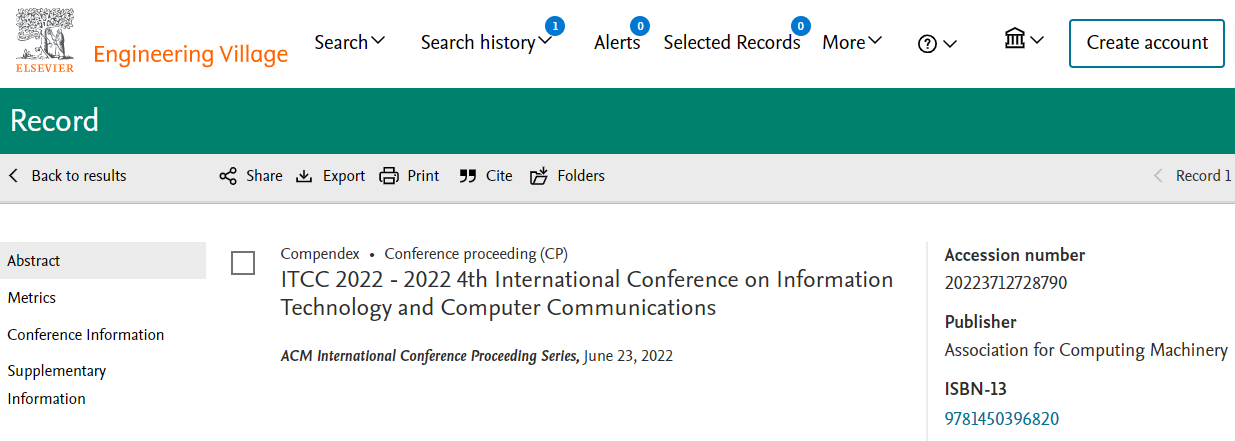Expand the Search menu
This screenshot has width=1235, height=441.
coord(350,42)
